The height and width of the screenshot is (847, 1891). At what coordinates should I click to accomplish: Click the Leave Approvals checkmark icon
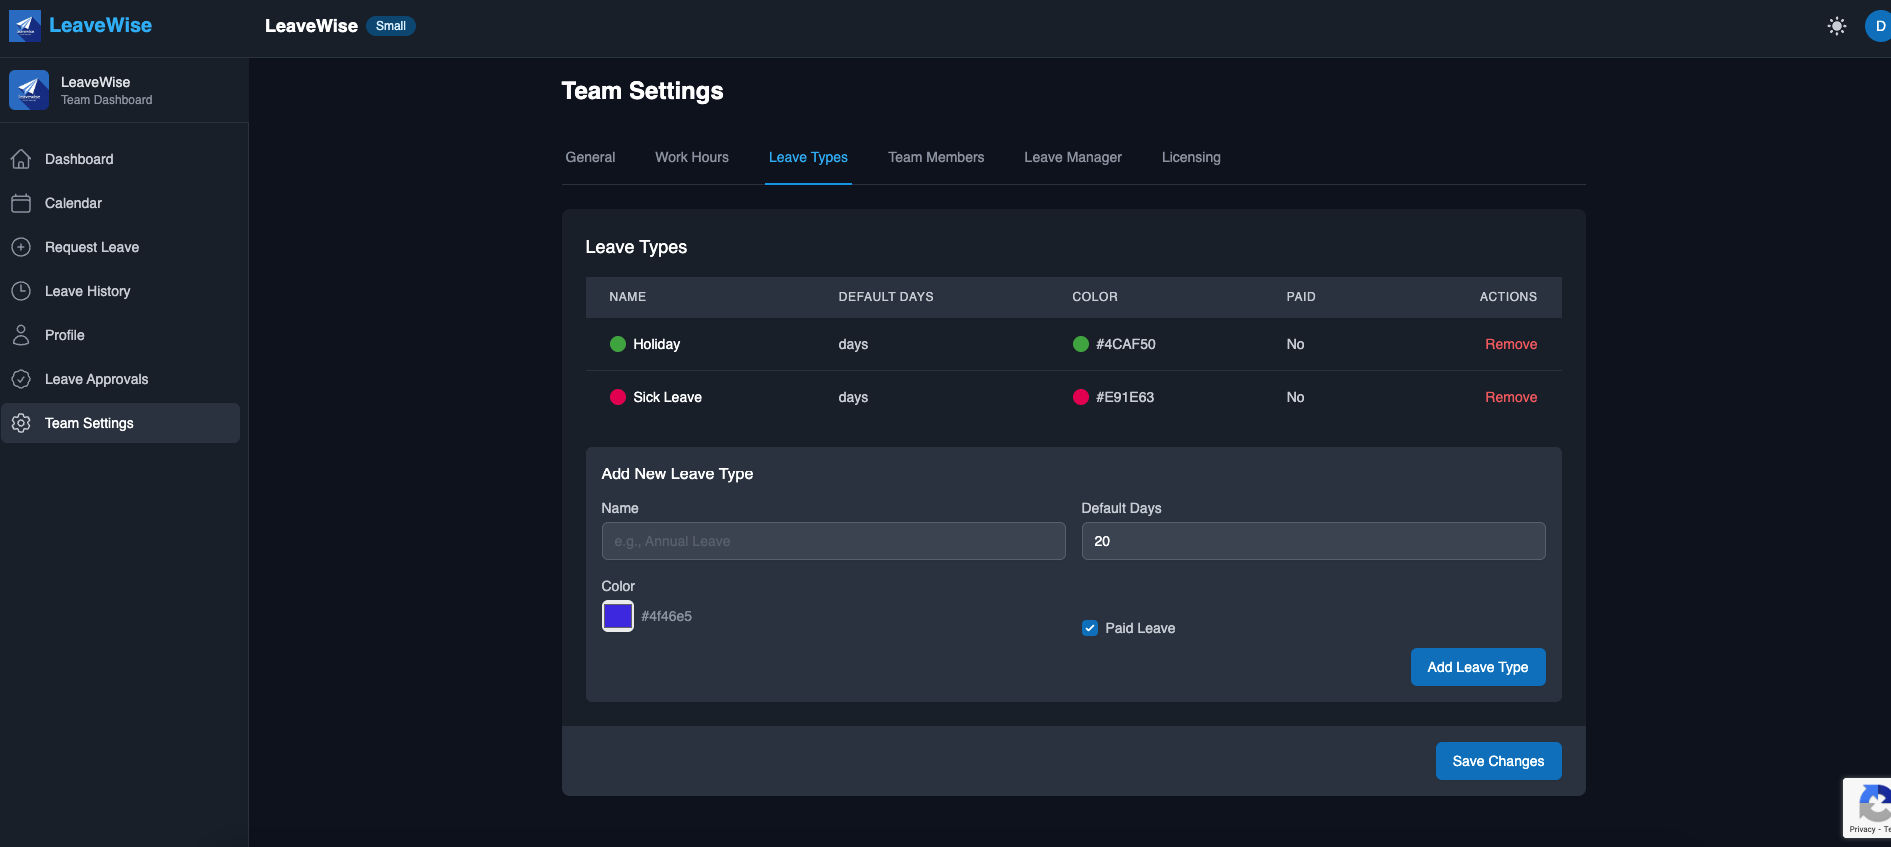21,379
